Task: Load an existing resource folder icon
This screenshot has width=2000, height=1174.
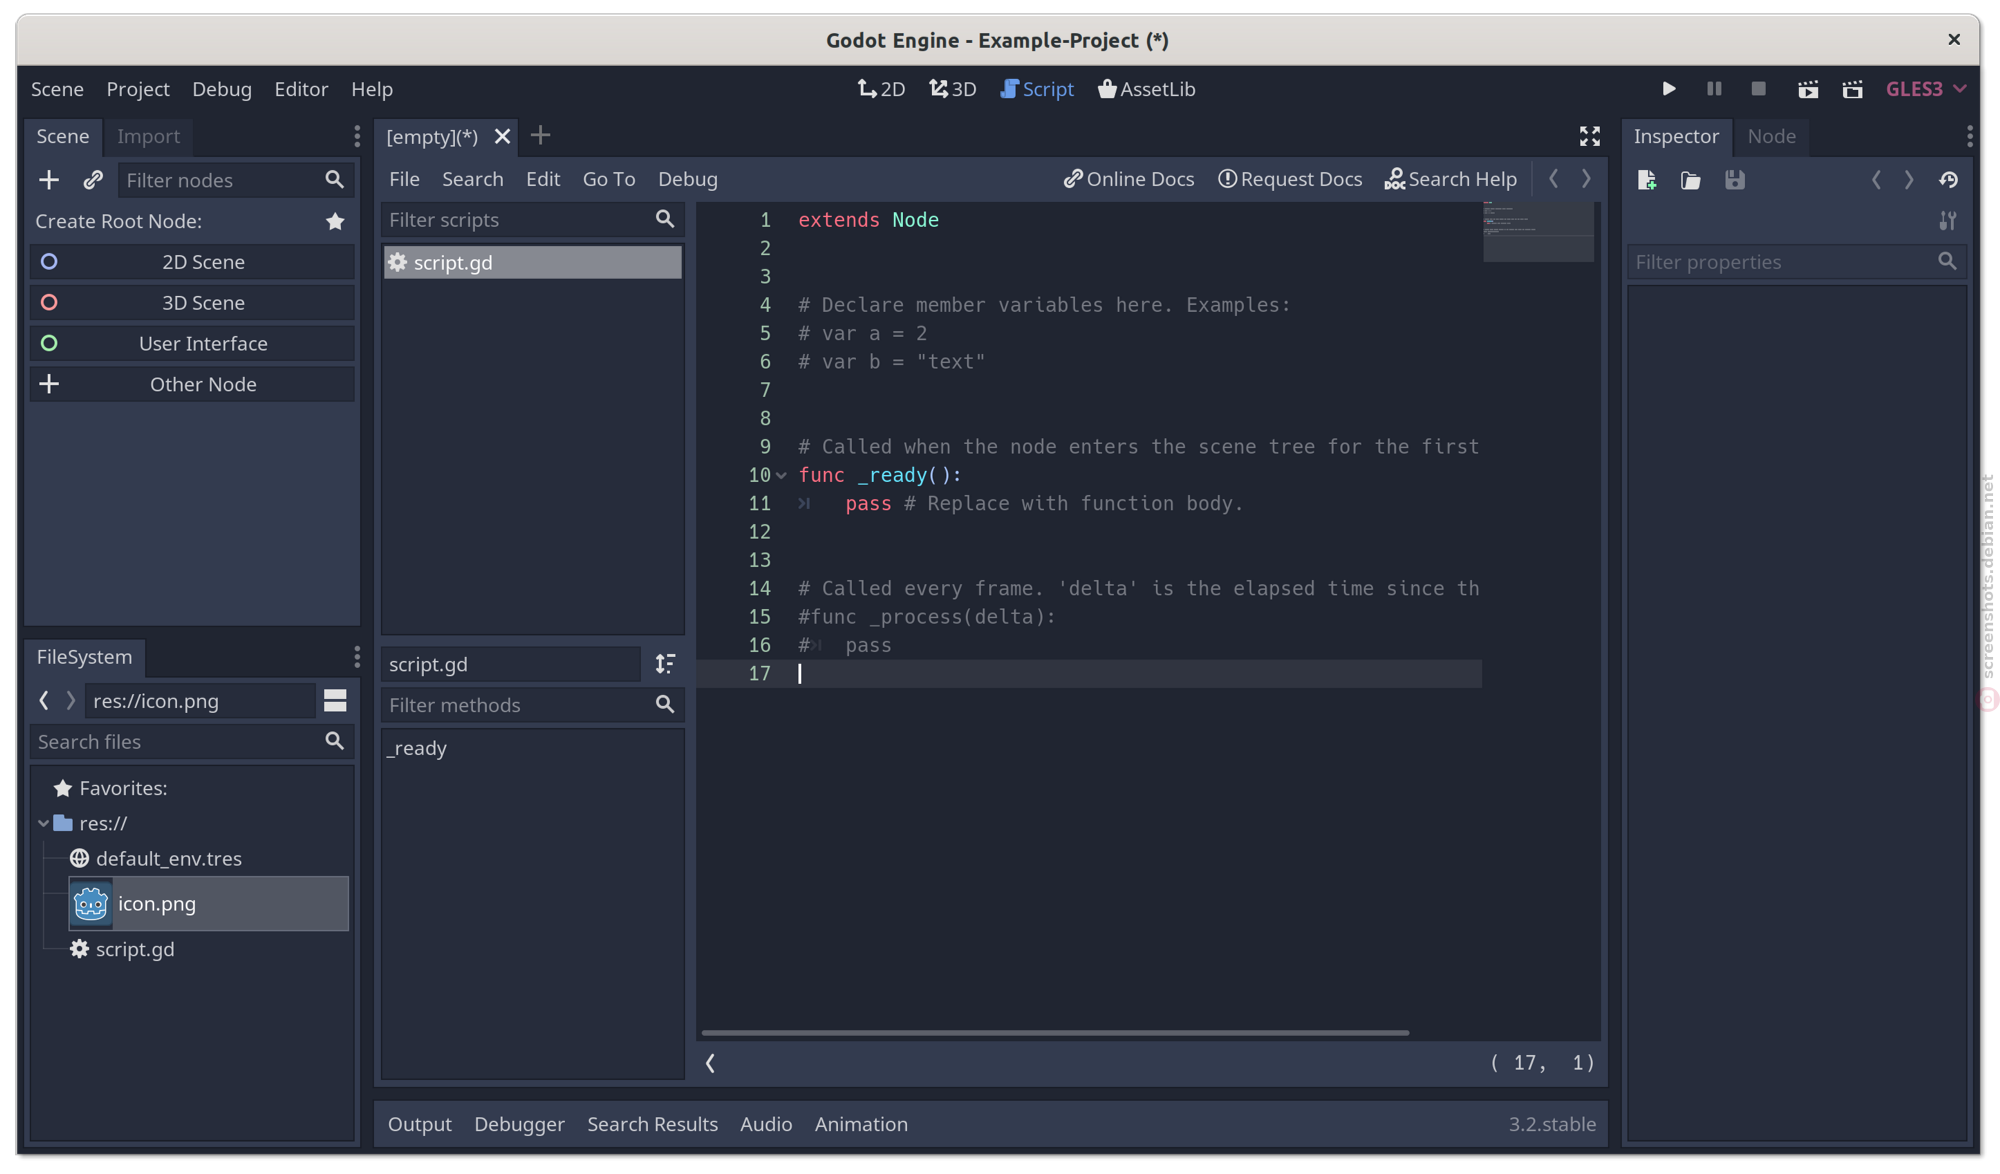Action: coord(1690,180)
